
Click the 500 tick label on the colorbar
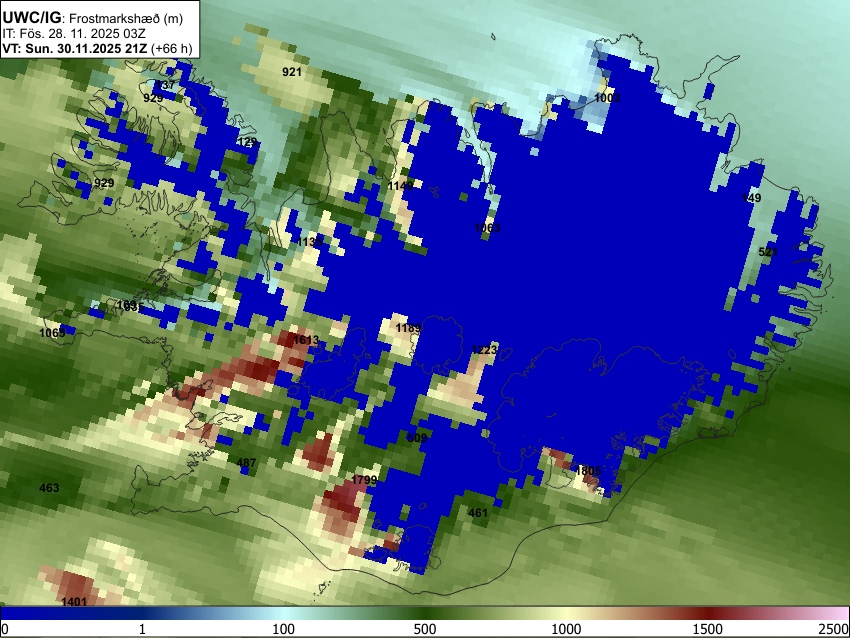tap(424, 629)
